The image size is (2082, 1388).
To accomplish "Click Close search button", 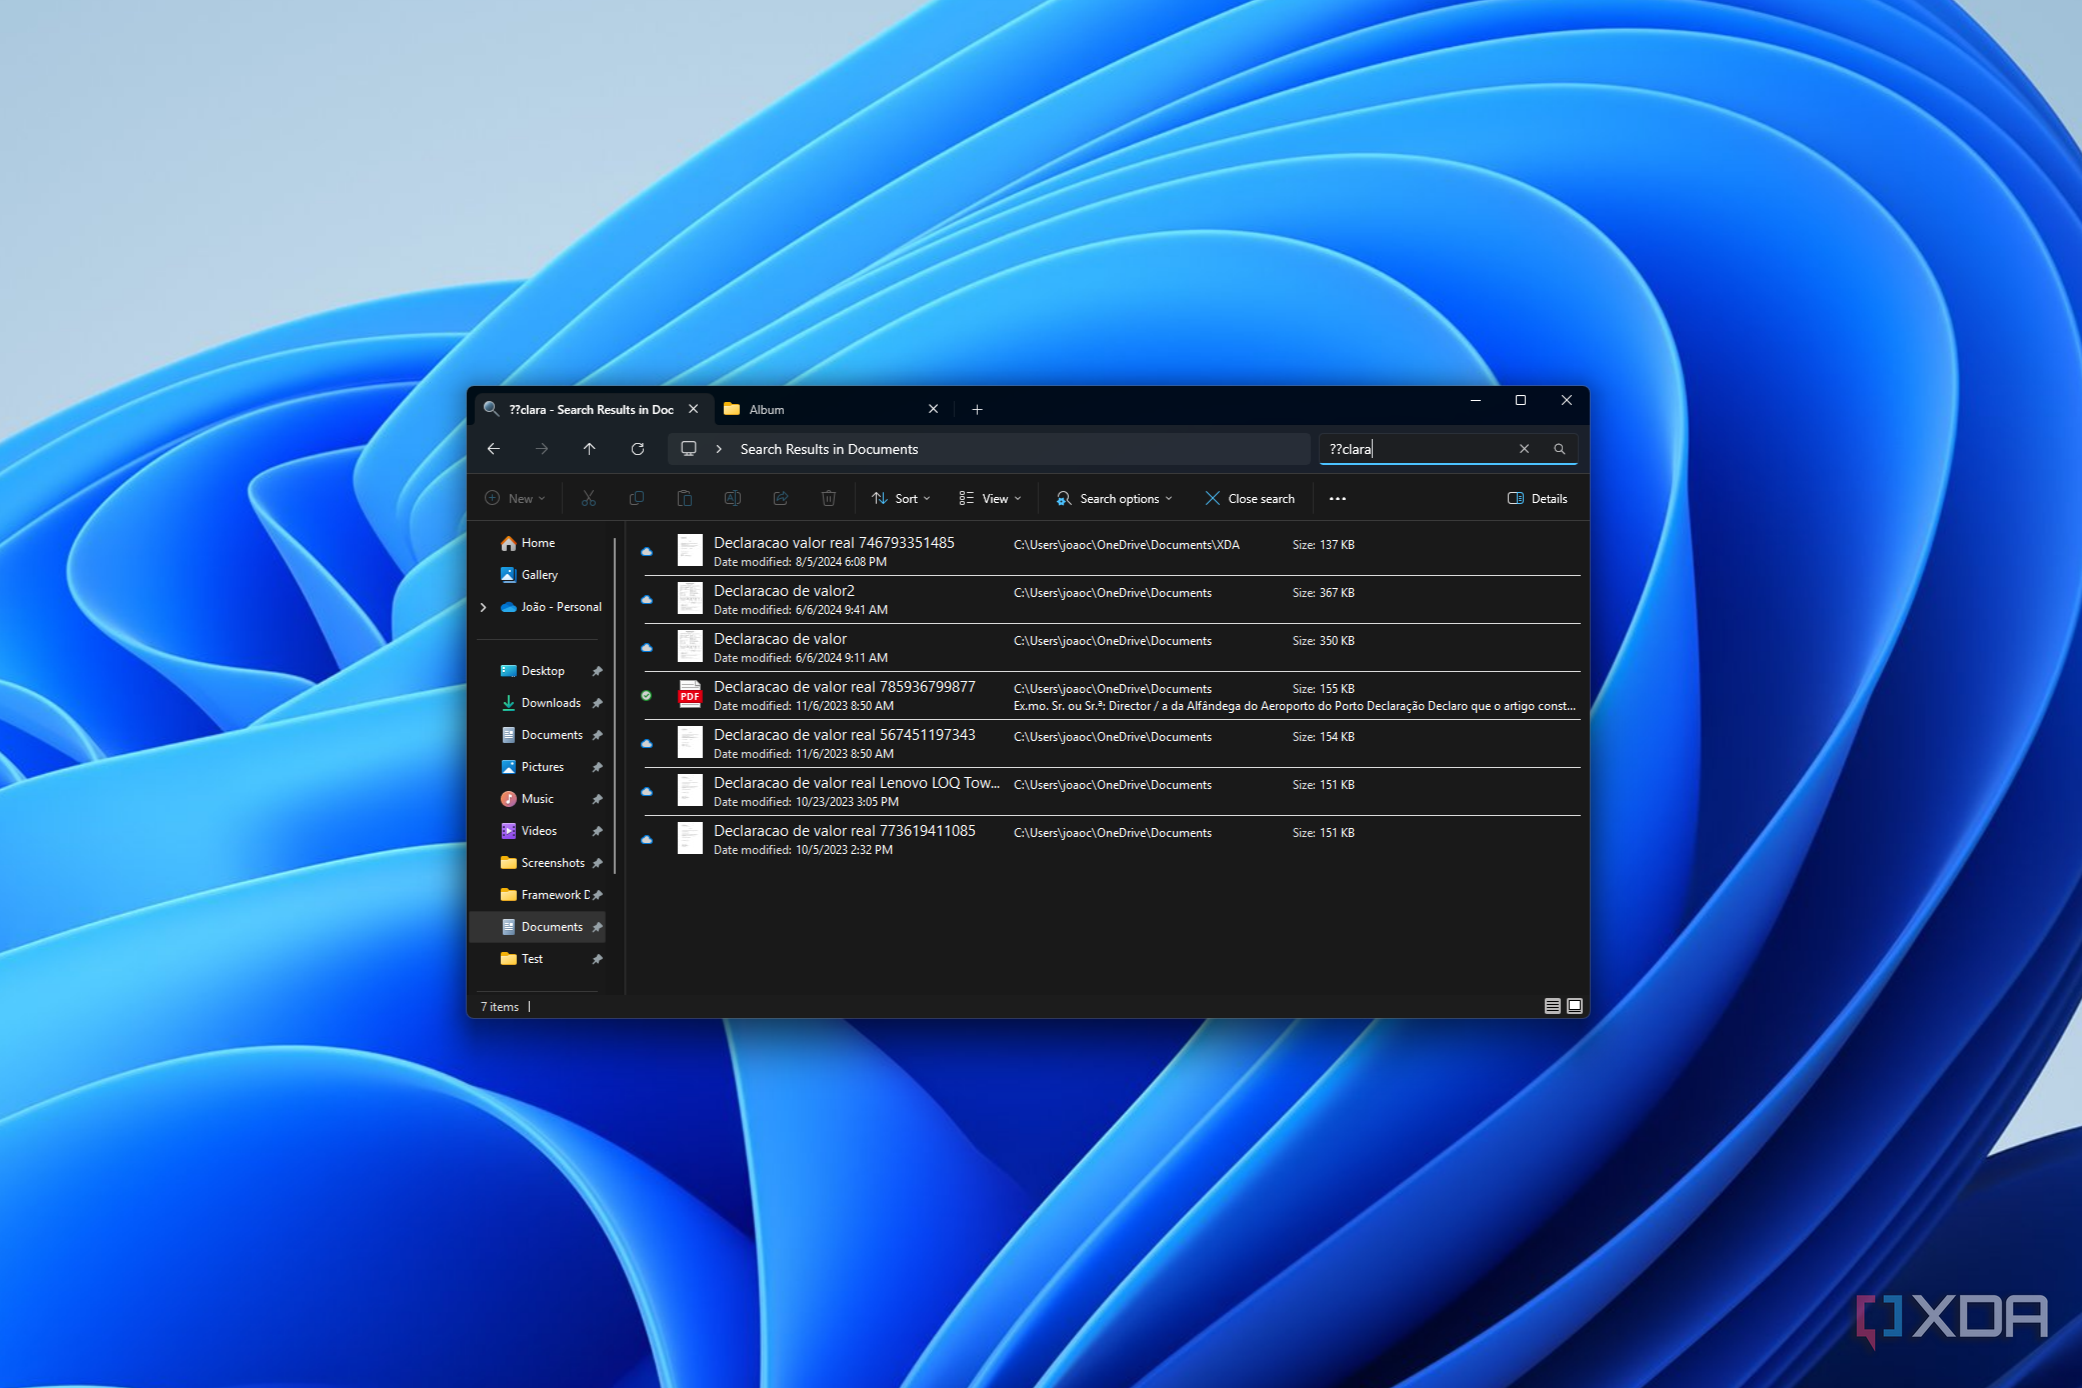I will pos(1250,498).
